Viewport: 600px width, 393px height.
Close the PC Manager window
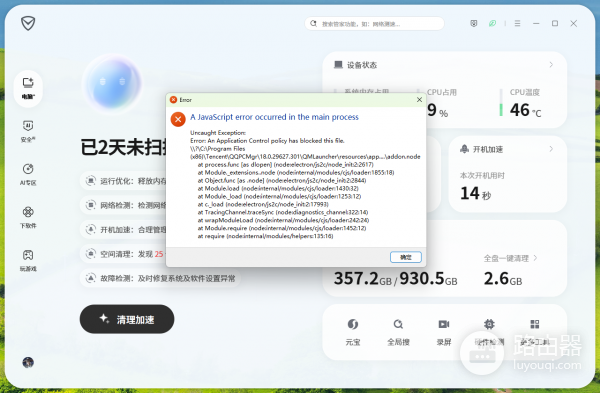pos(574,23)
